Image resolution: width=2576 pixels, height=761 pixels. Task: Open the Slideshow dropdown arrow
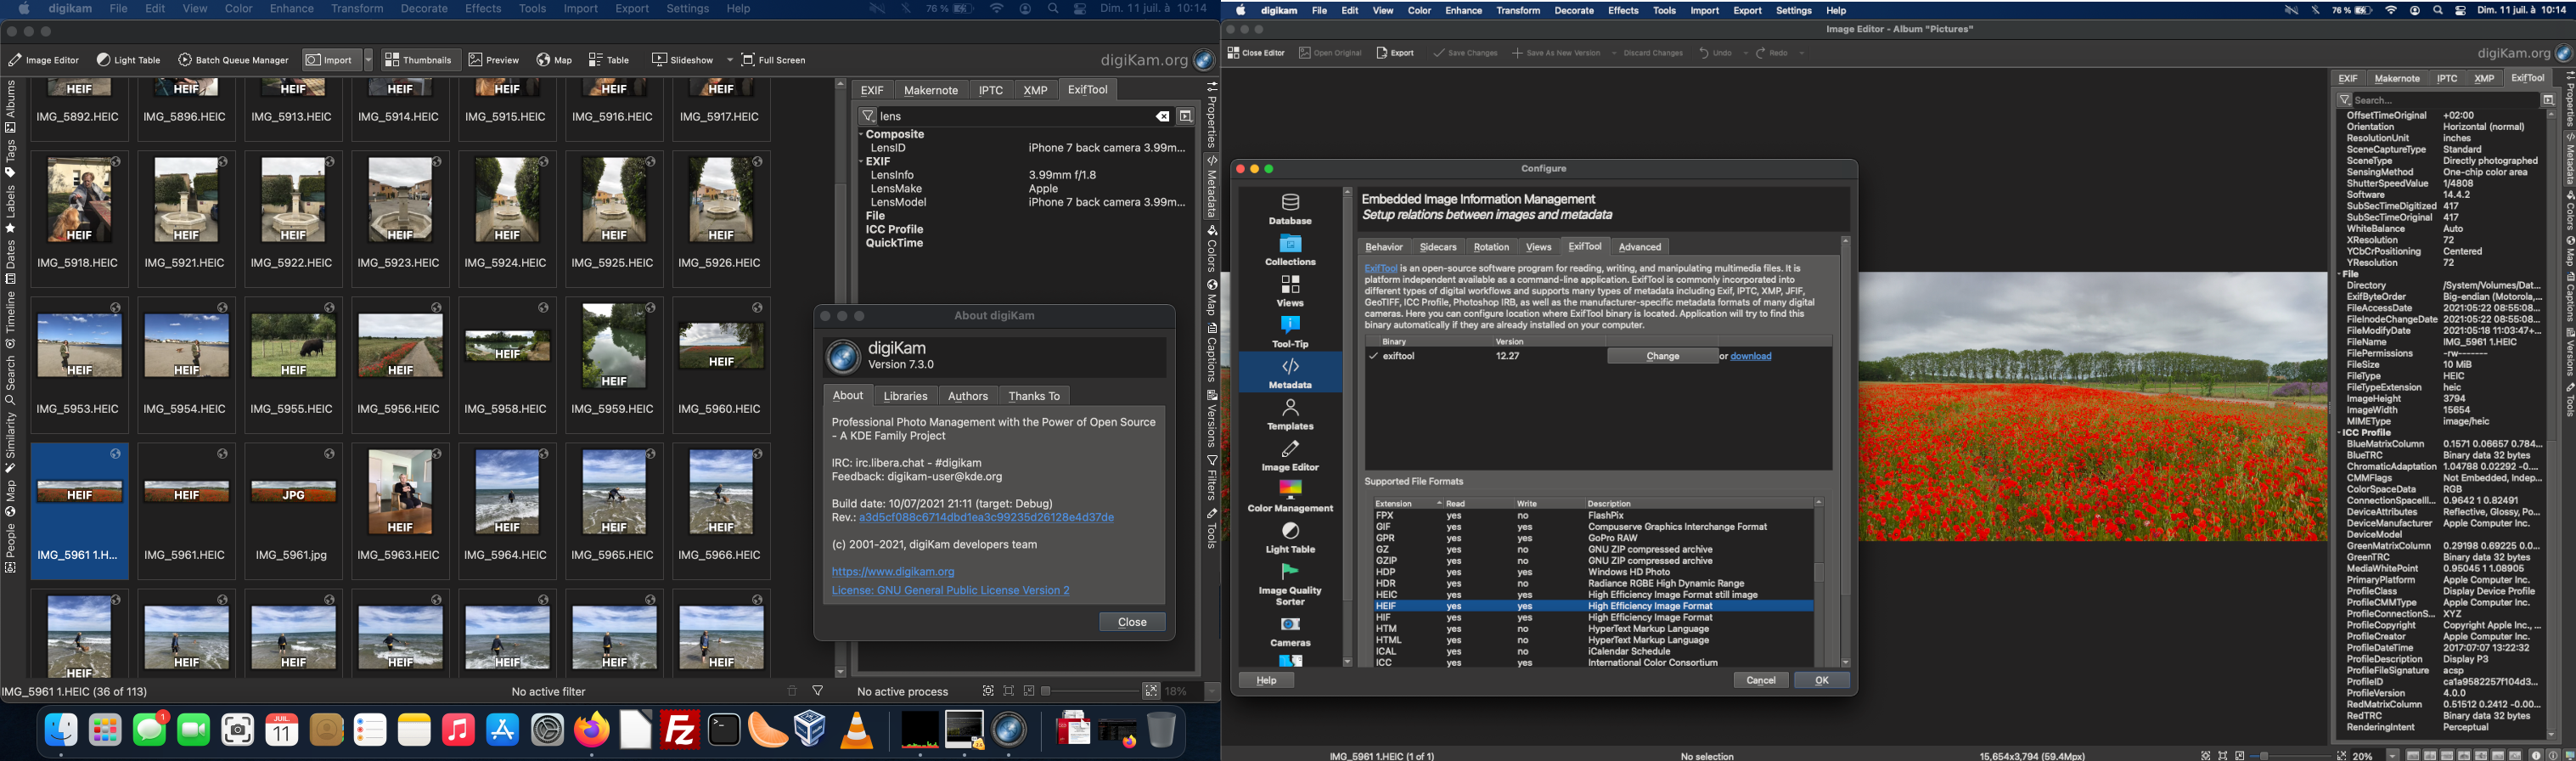pos(729,60)
